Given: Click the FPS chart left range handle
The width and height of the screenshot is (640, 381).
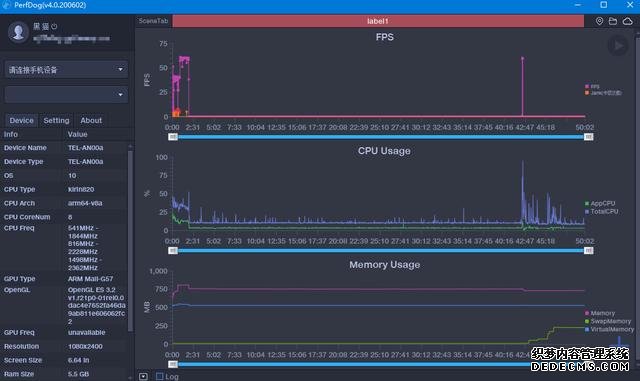Looking at the screenshot, I should [x=173, y=137].
